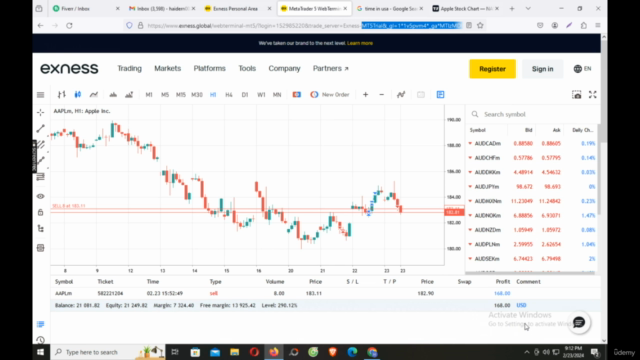
Task: Expand the AUDSEKm symbol row
Action: pyautogui.click(x=470, y=259)
